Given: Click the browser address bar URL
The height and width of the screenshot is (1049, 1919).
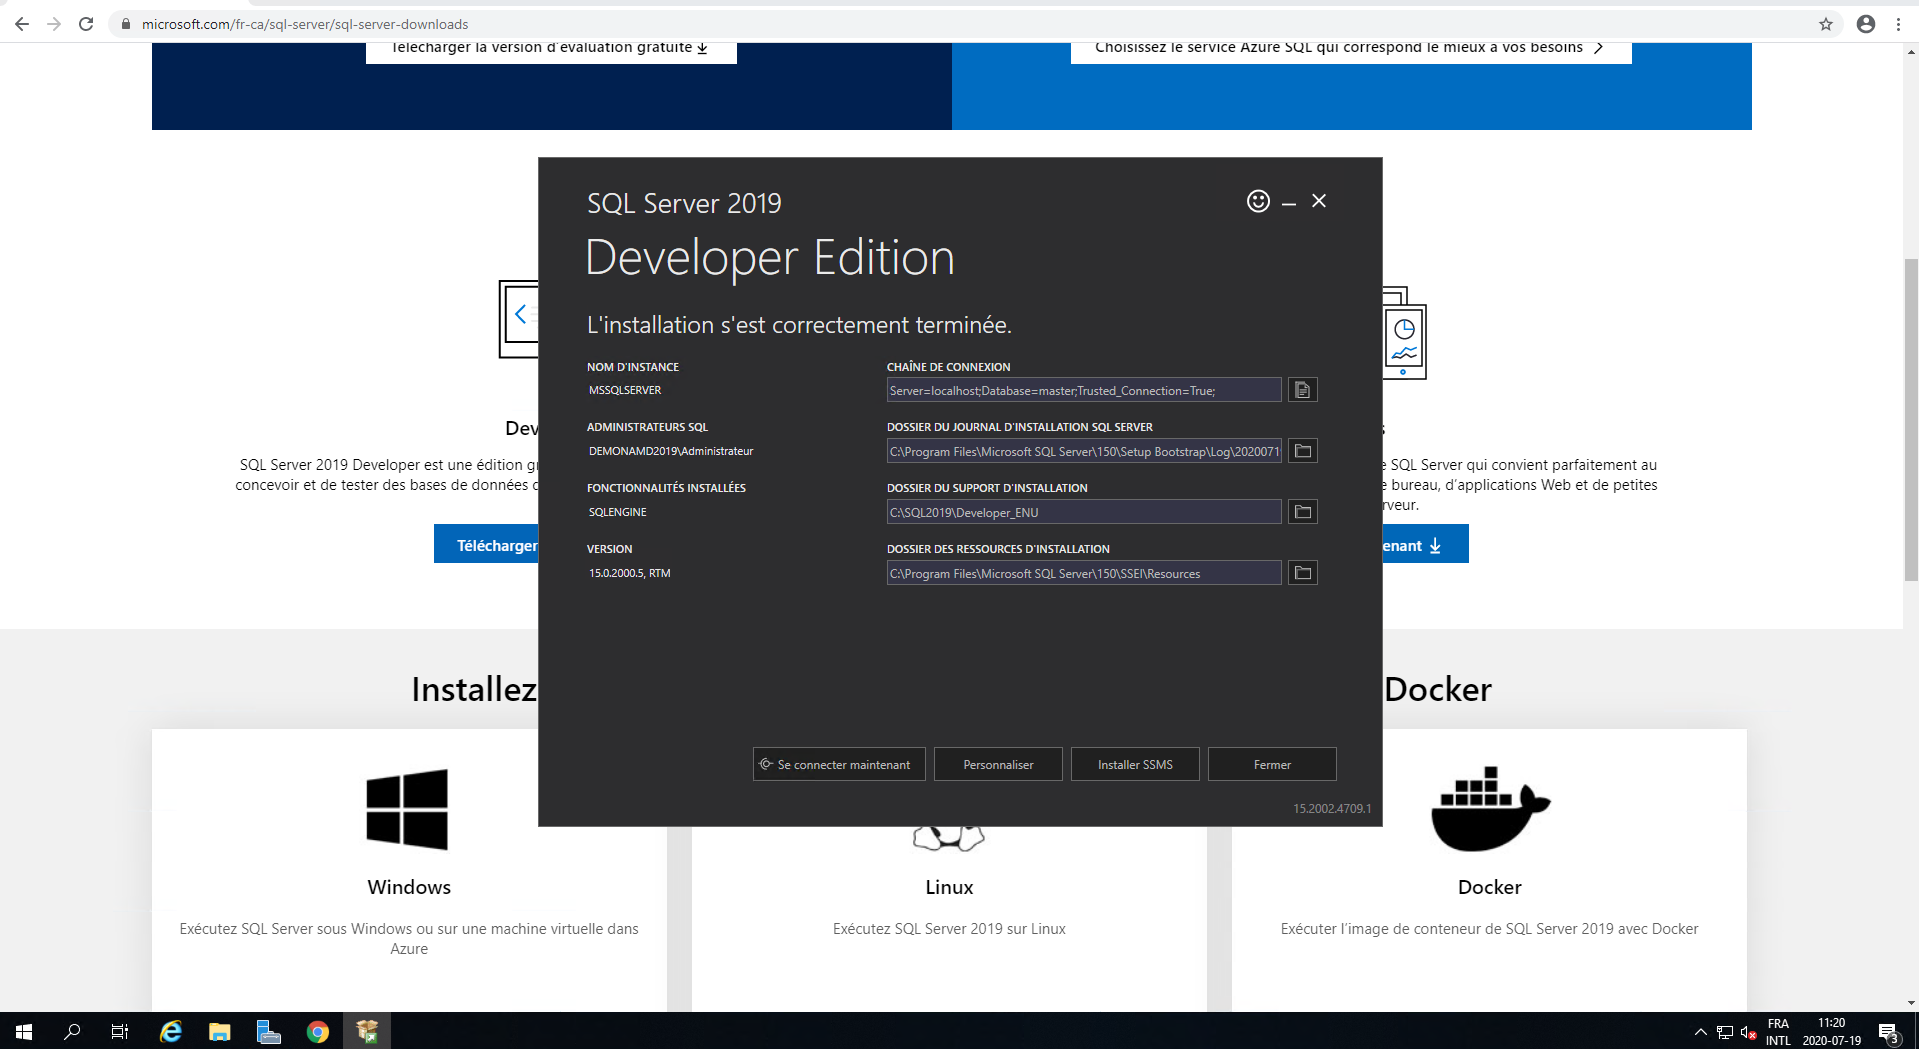Looking at the screenshot, I should [x=305, y=24].
